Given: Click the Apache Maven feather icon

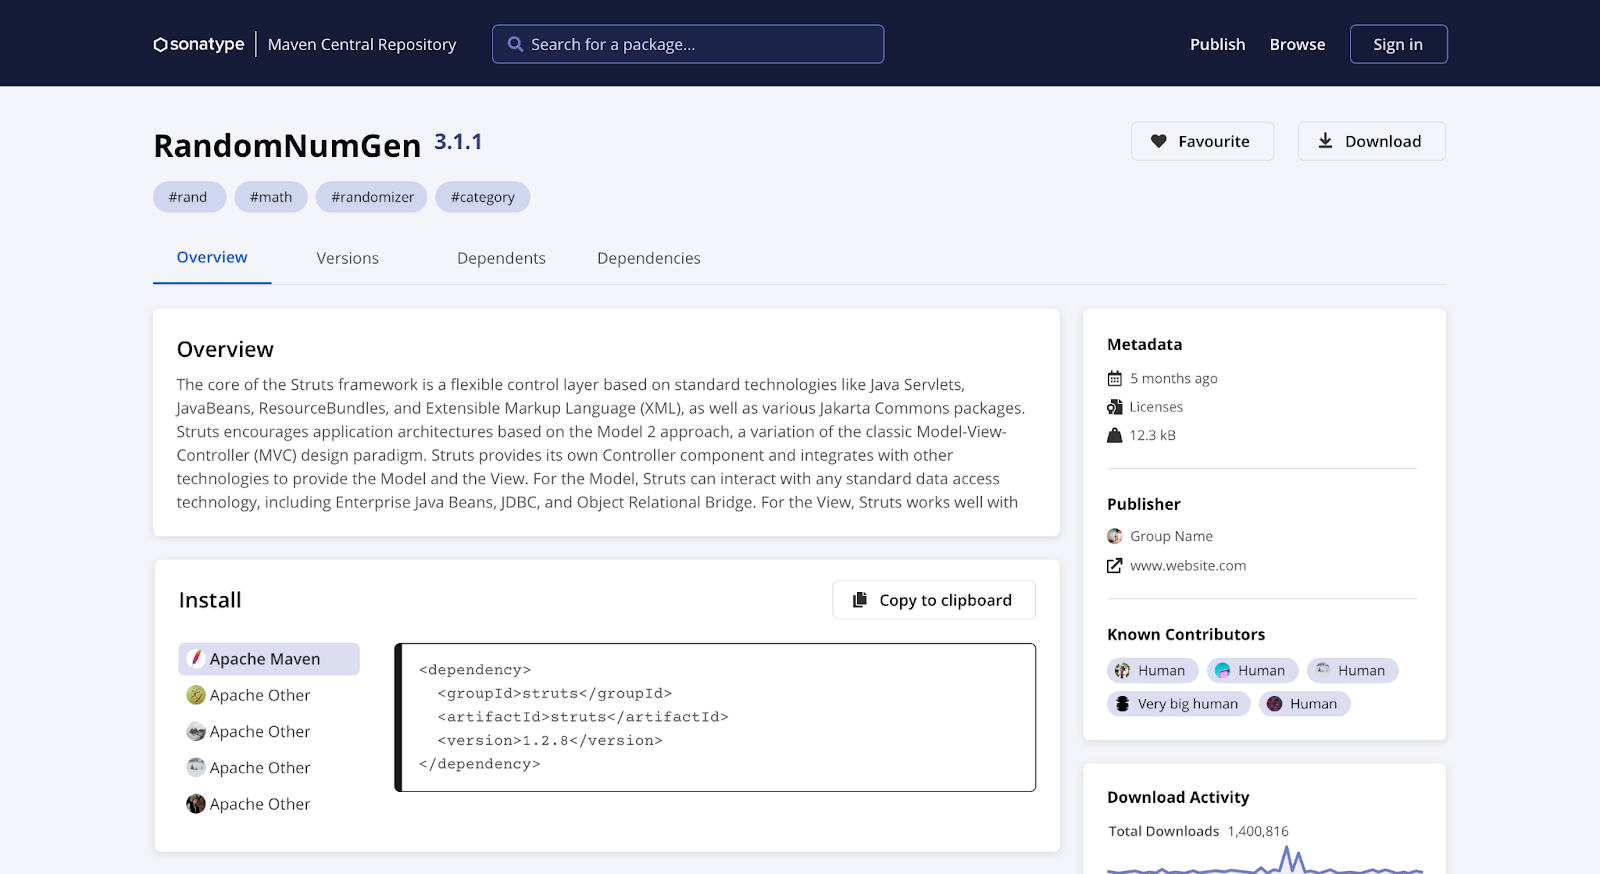Looking at the screenshot, I should (196, 659).
